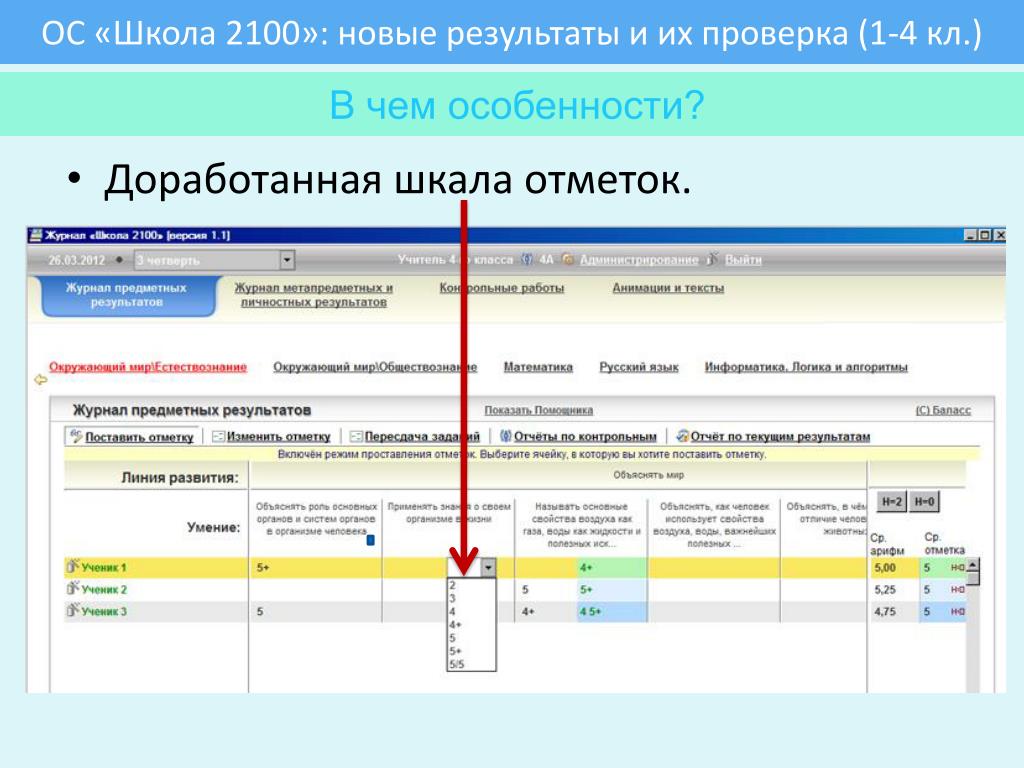Click the Пересдача заданий icon

(x=356, y=436)
